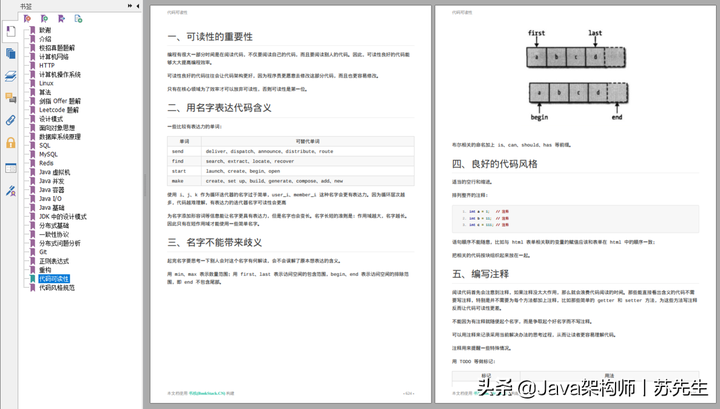Go to the Linux bookmark
Viewport: 720px width, 409px height.
[46, 84]
